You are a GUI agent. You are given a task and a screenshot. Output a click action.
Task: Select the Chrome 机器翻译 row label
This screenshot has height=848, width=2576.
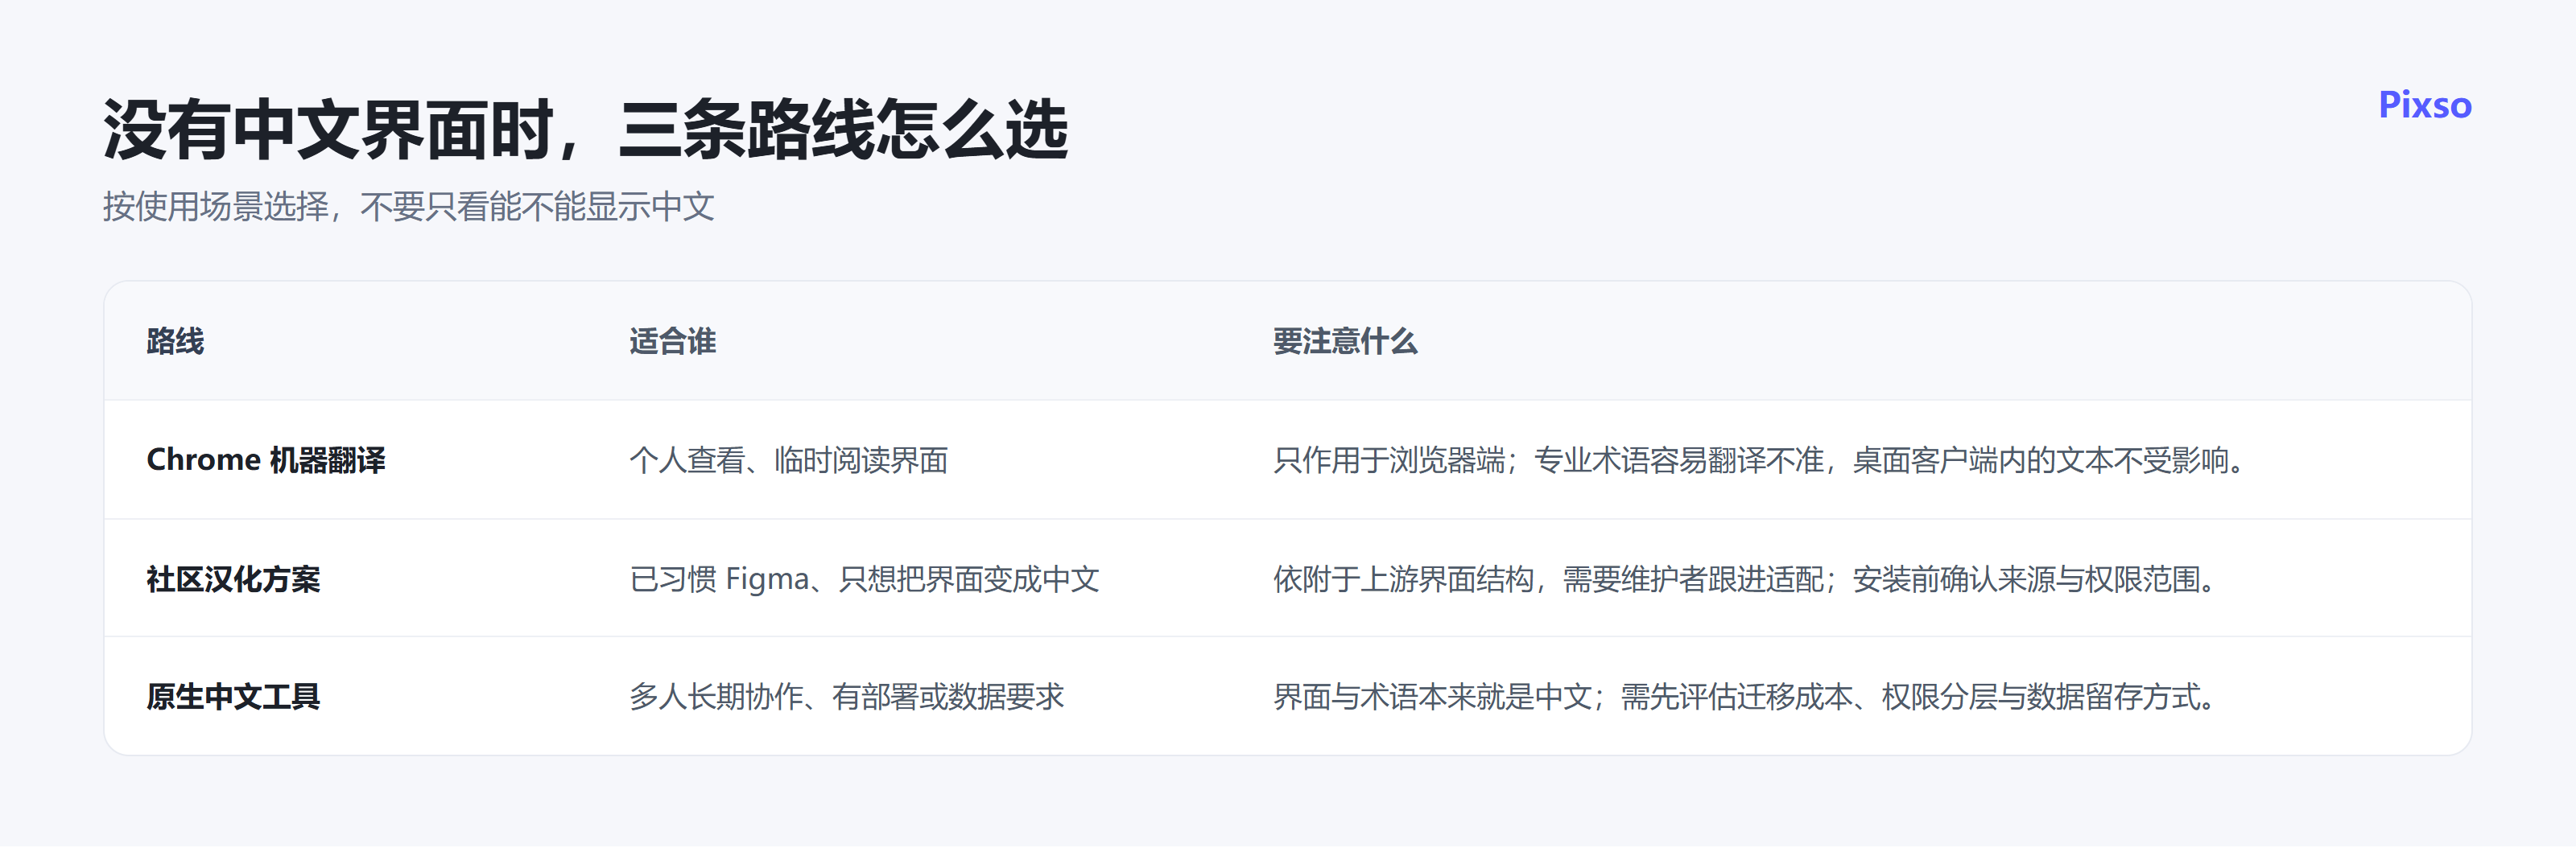point(266,460)
